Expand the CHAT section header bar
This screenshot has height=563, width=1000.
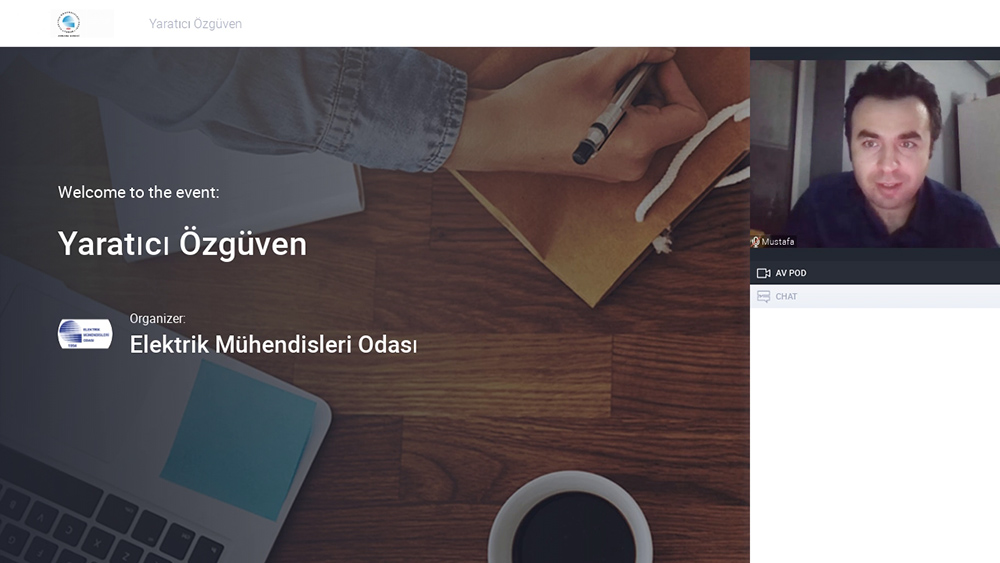pos(875,296)
